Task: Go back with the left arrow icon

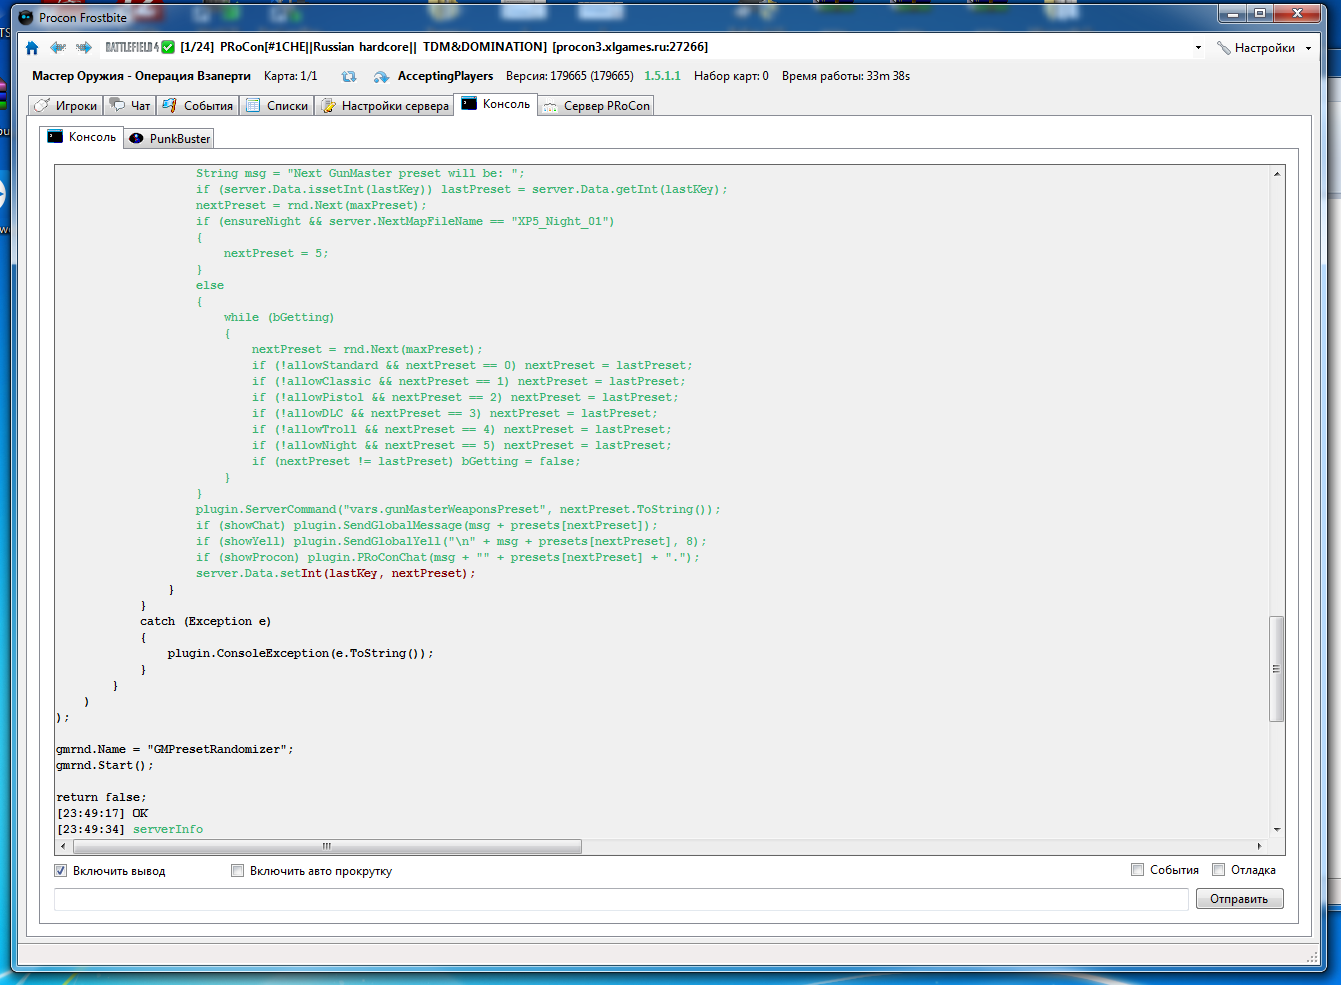Action: click(x=58, y=47)
